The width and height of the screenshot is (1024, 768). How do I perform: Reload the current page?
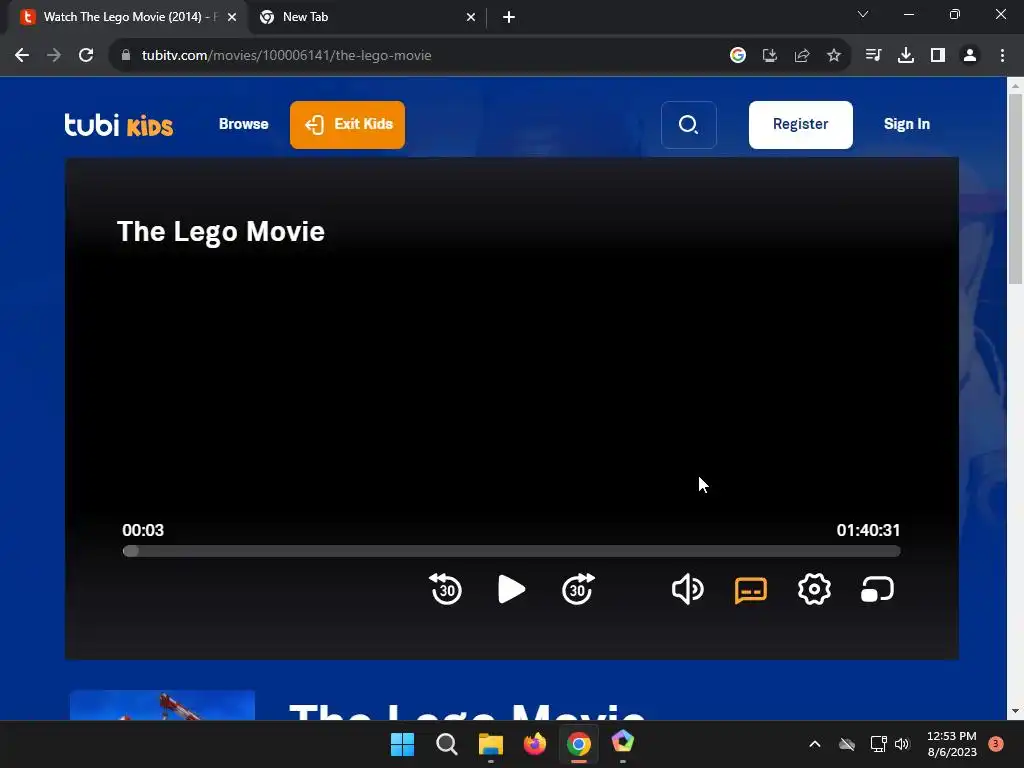(x=86, y=56)
